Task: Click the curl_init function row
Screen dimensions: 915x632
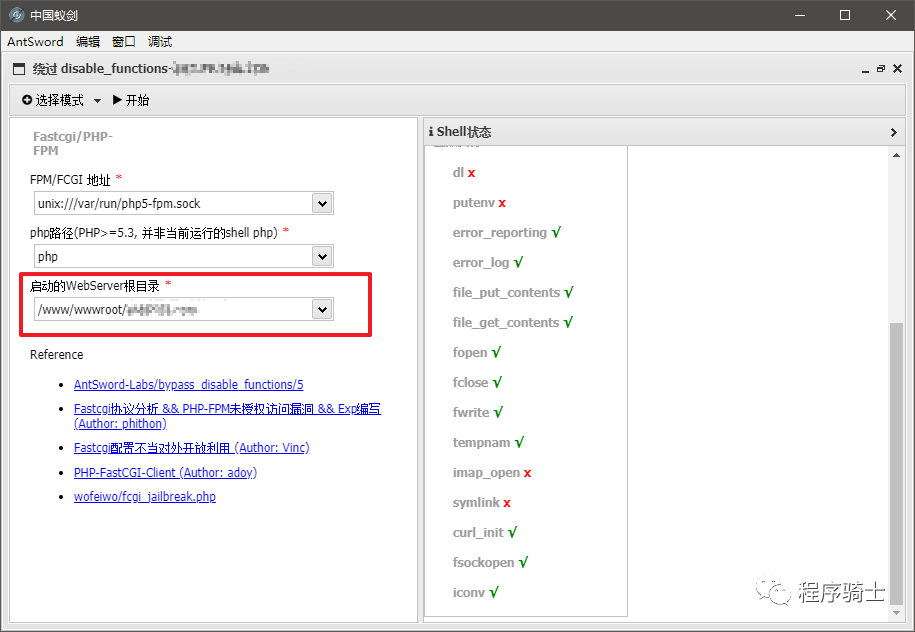Action: [485, 532]
